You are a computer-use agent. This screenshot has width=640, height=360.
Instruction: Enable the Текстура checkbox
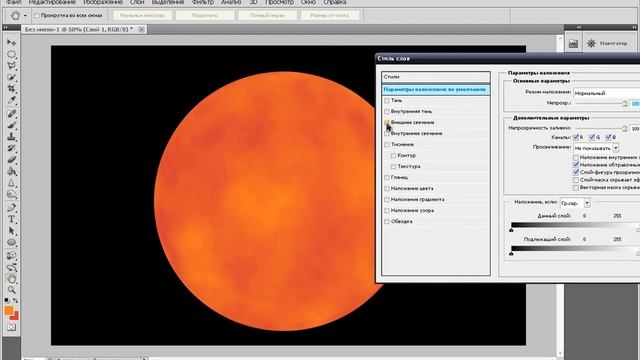pyautogui.click(x=393, y=167)
